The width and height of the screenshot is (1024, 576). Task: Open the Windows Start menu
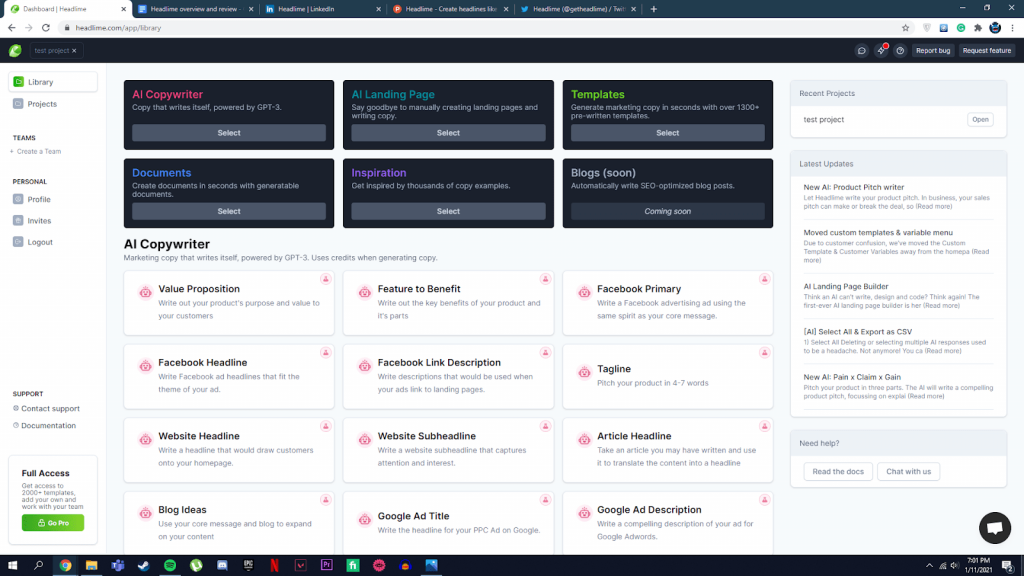click(12, 566)
